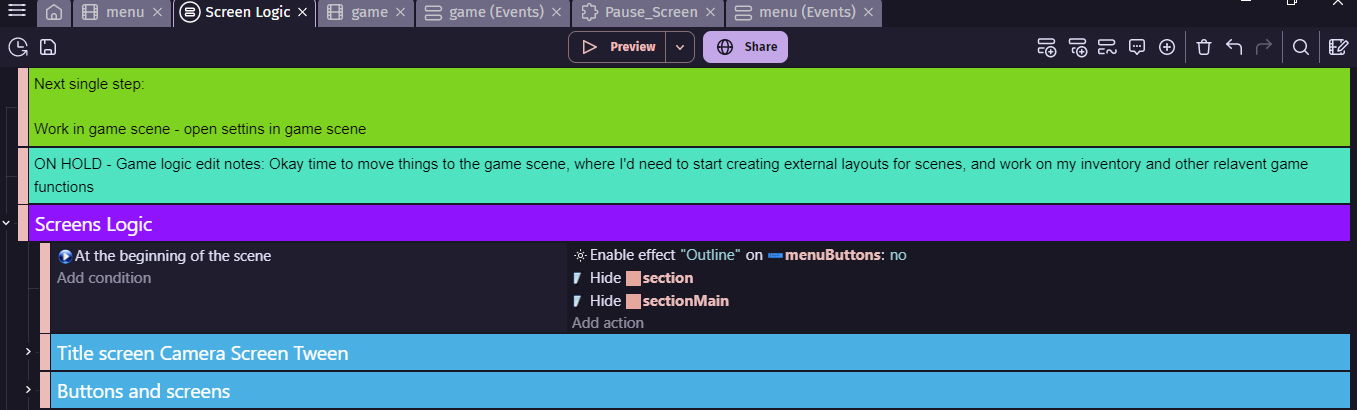This screenshot has width=1357, height=410.
Task: Add a comment event from toolbar
Action: tap(1137, 47)
